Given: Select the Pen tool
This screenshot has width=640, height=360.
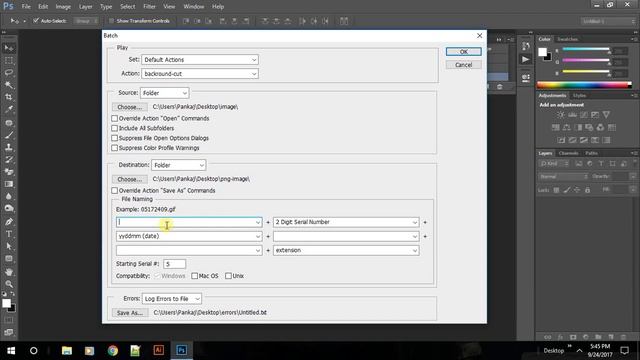Looking at the screenshot, I should point(9,222).
